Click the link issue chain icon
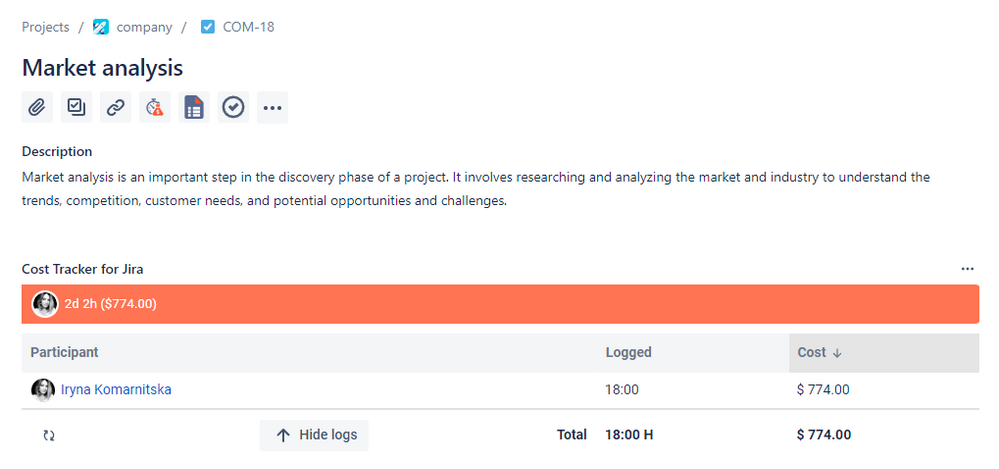The width and height of the screenshot is (999, 469). 116,107
